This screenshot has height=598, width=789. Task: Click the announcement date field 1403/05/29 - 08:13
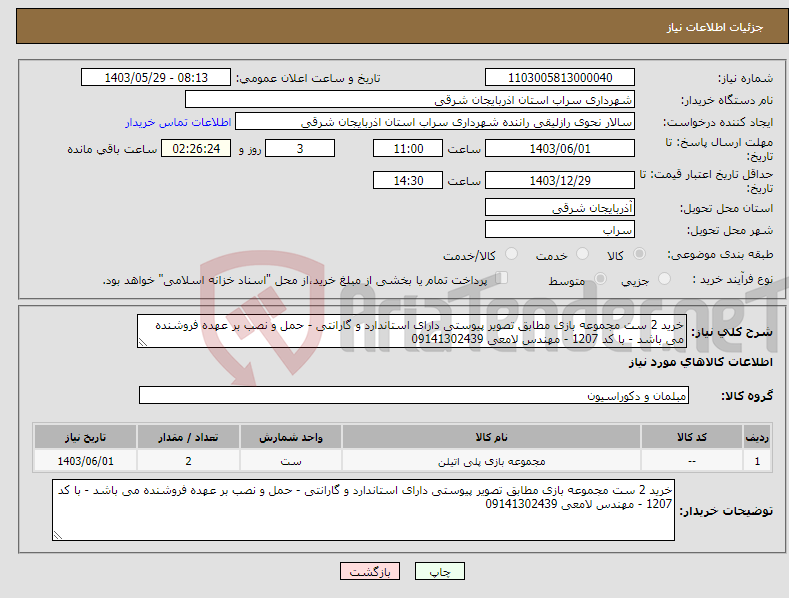coord(155,78)
